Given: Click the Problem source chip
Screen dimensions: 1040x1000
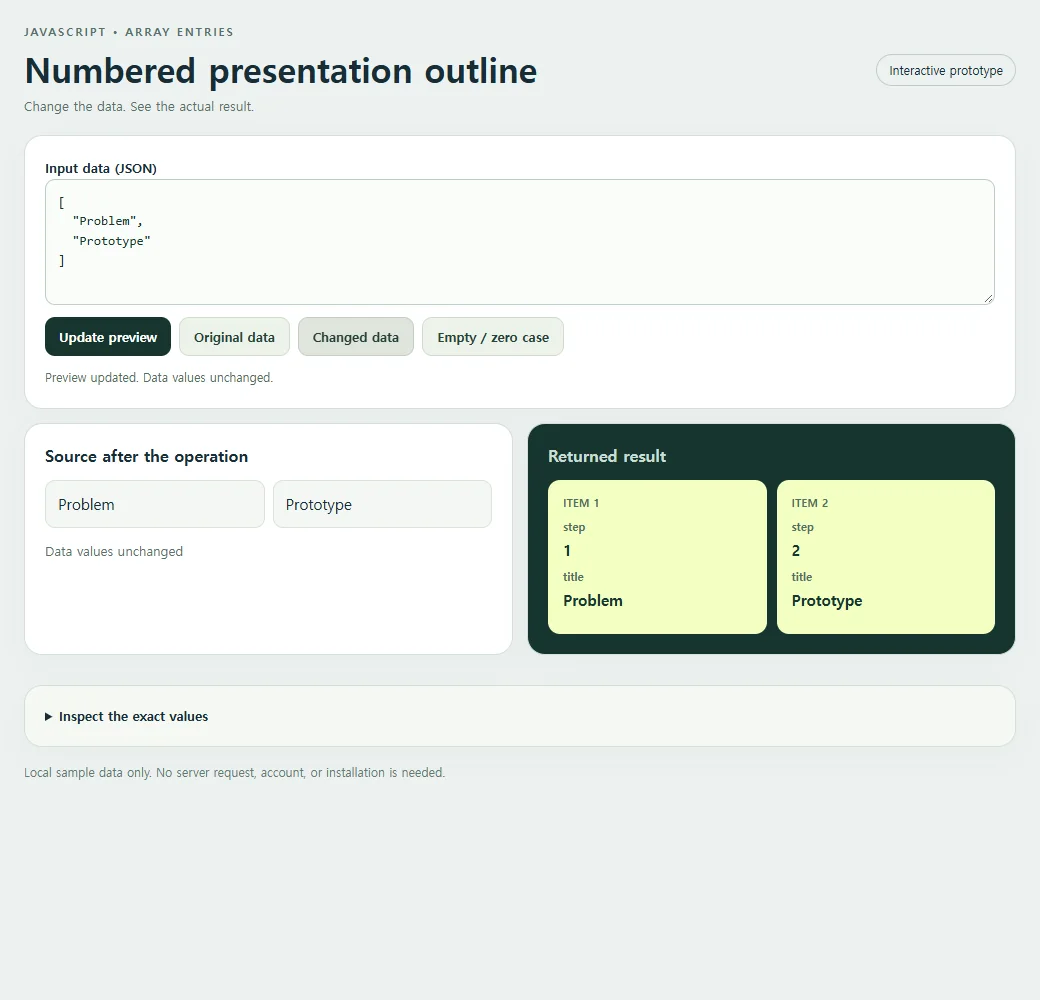Looking at the screenshot, I should [155, 504].
